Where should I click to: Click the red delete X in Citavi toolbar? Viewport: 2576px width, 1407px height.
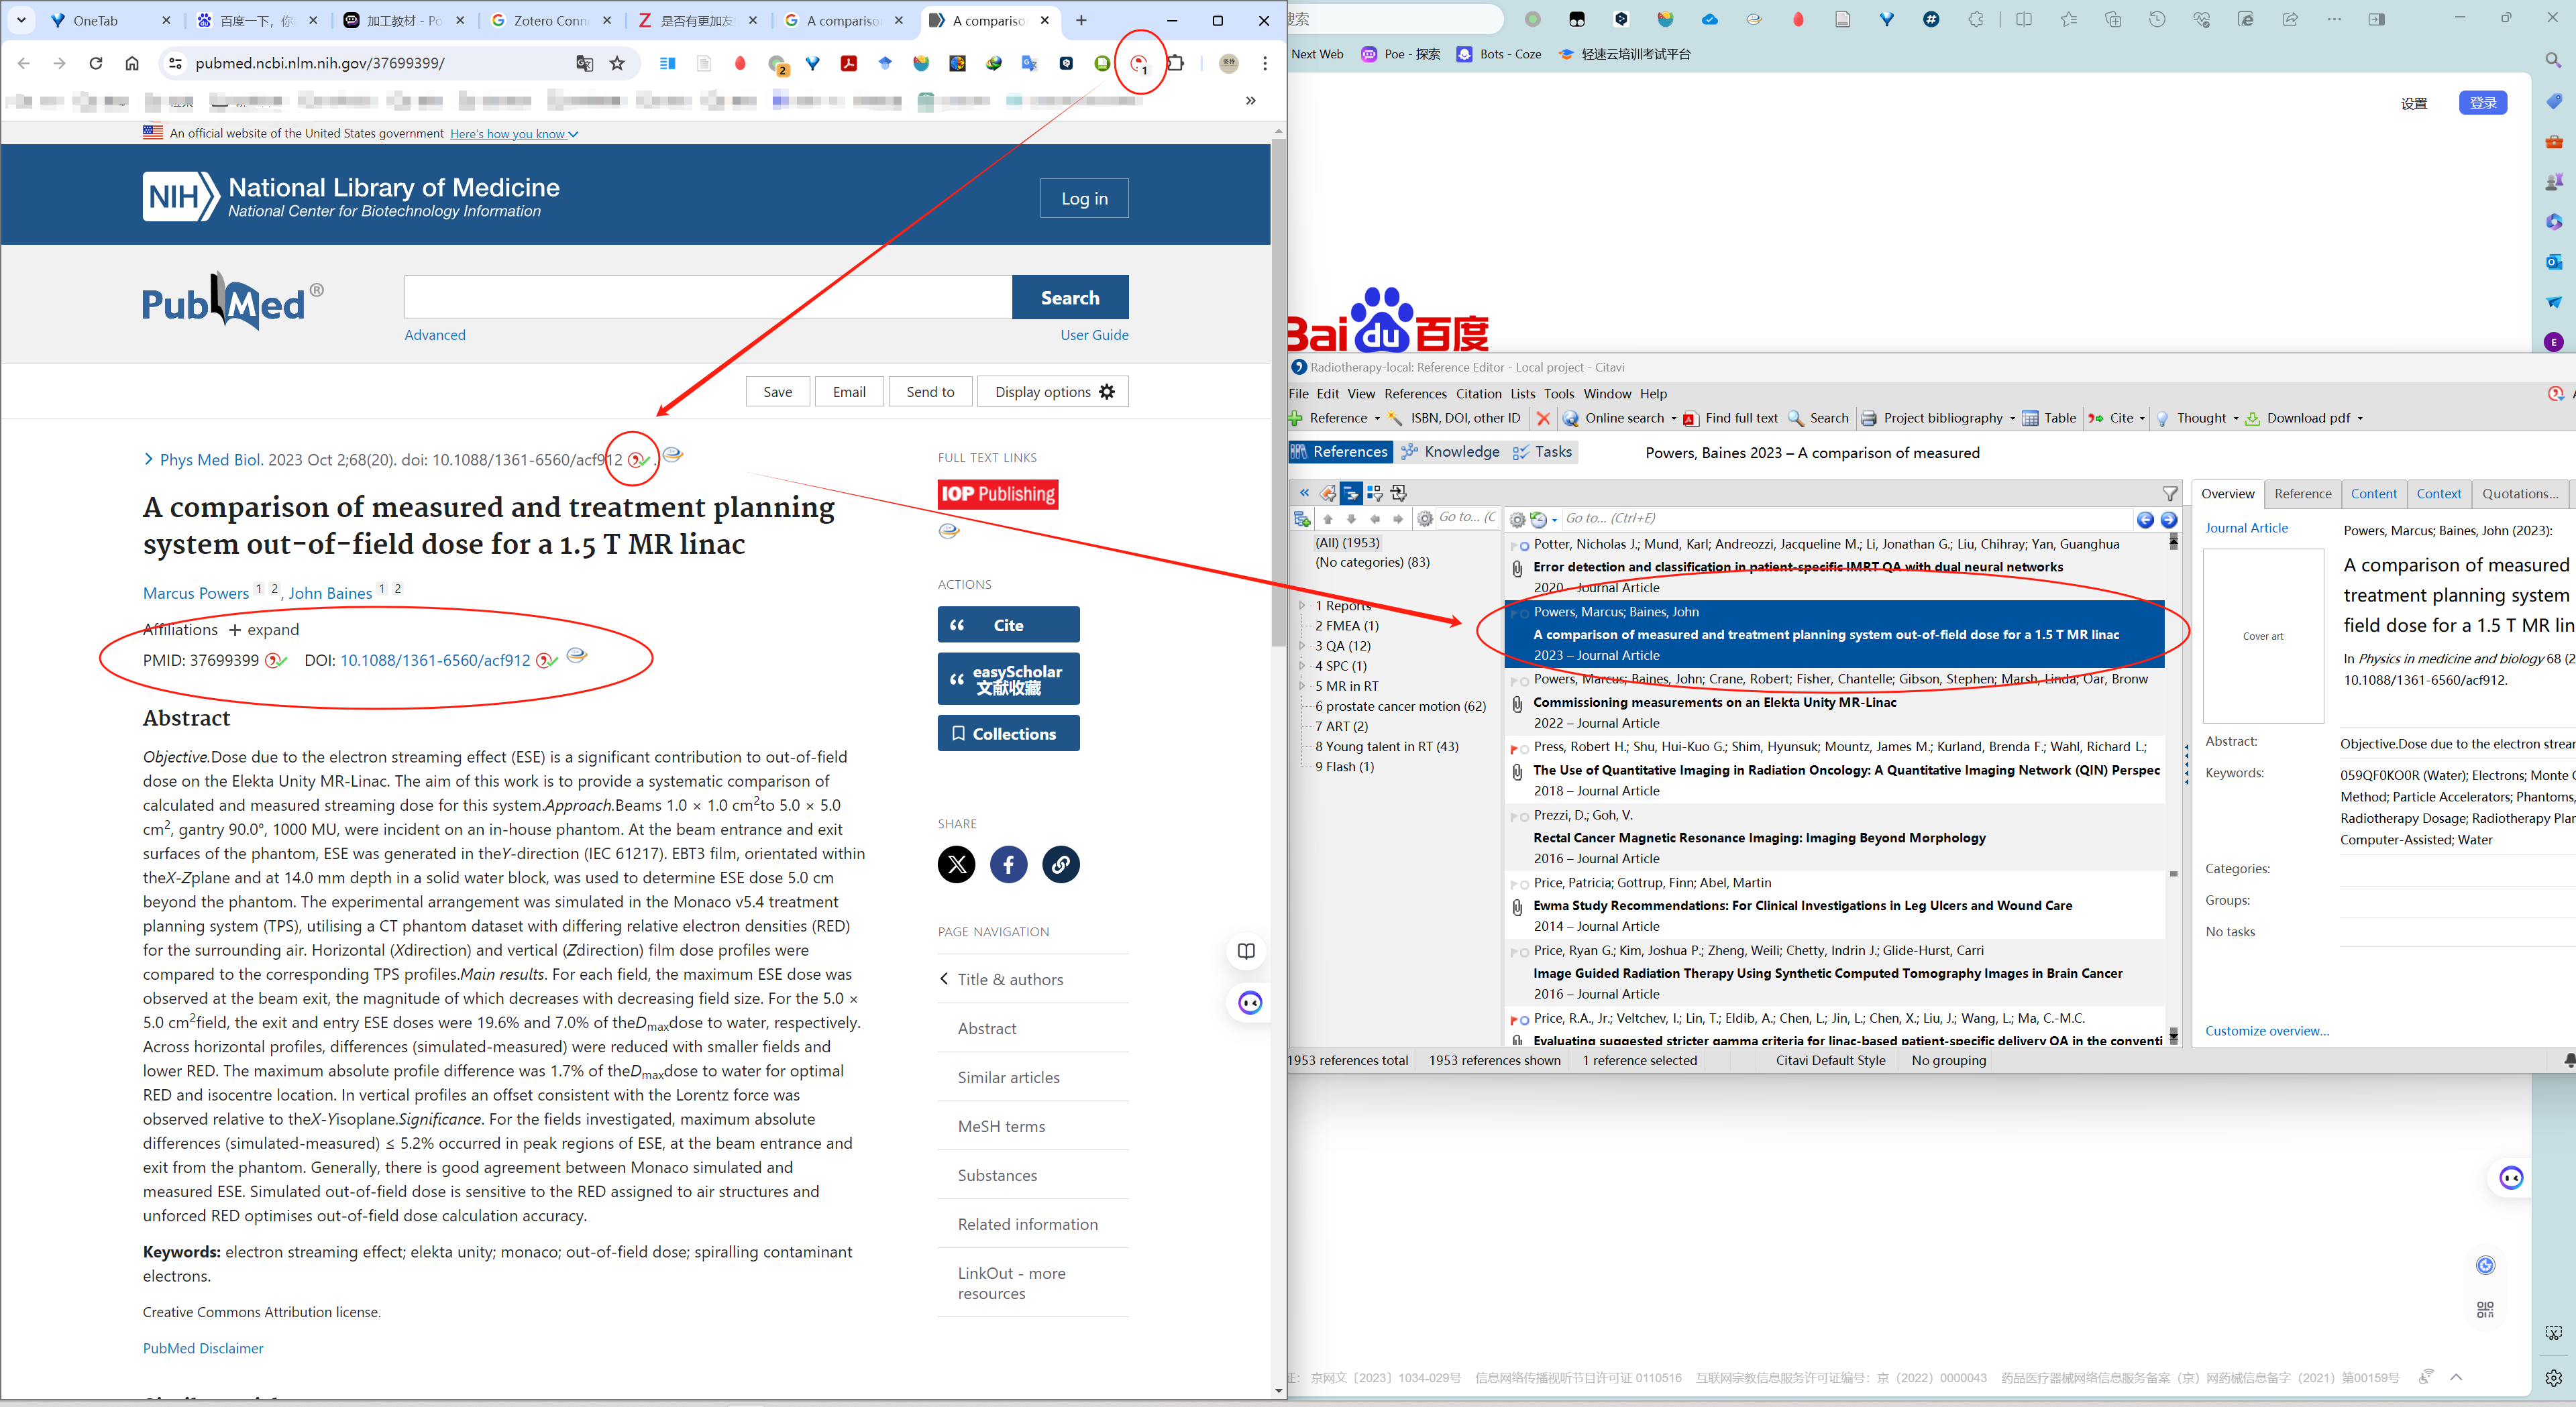(x=1543, y=419)
